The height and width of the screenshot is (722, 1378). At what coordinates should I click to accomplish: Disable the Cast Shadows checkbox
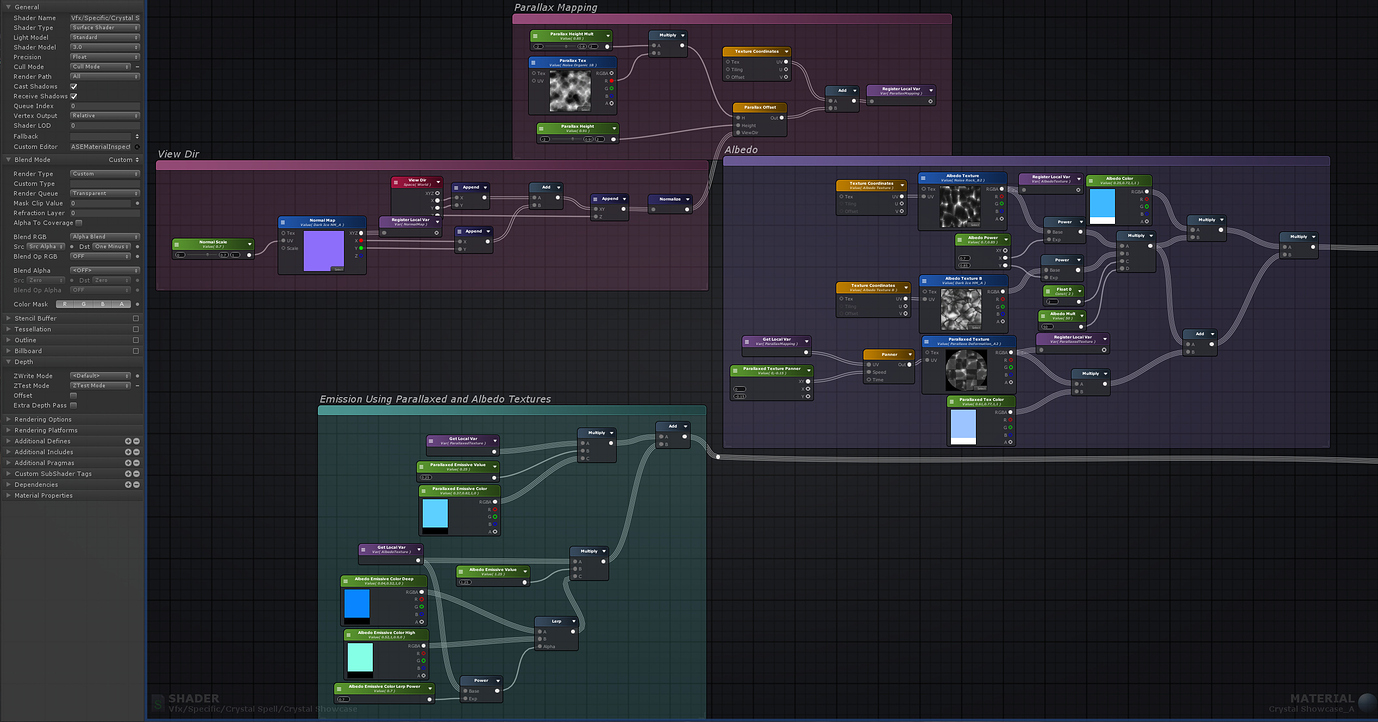[x=74, y=87]
